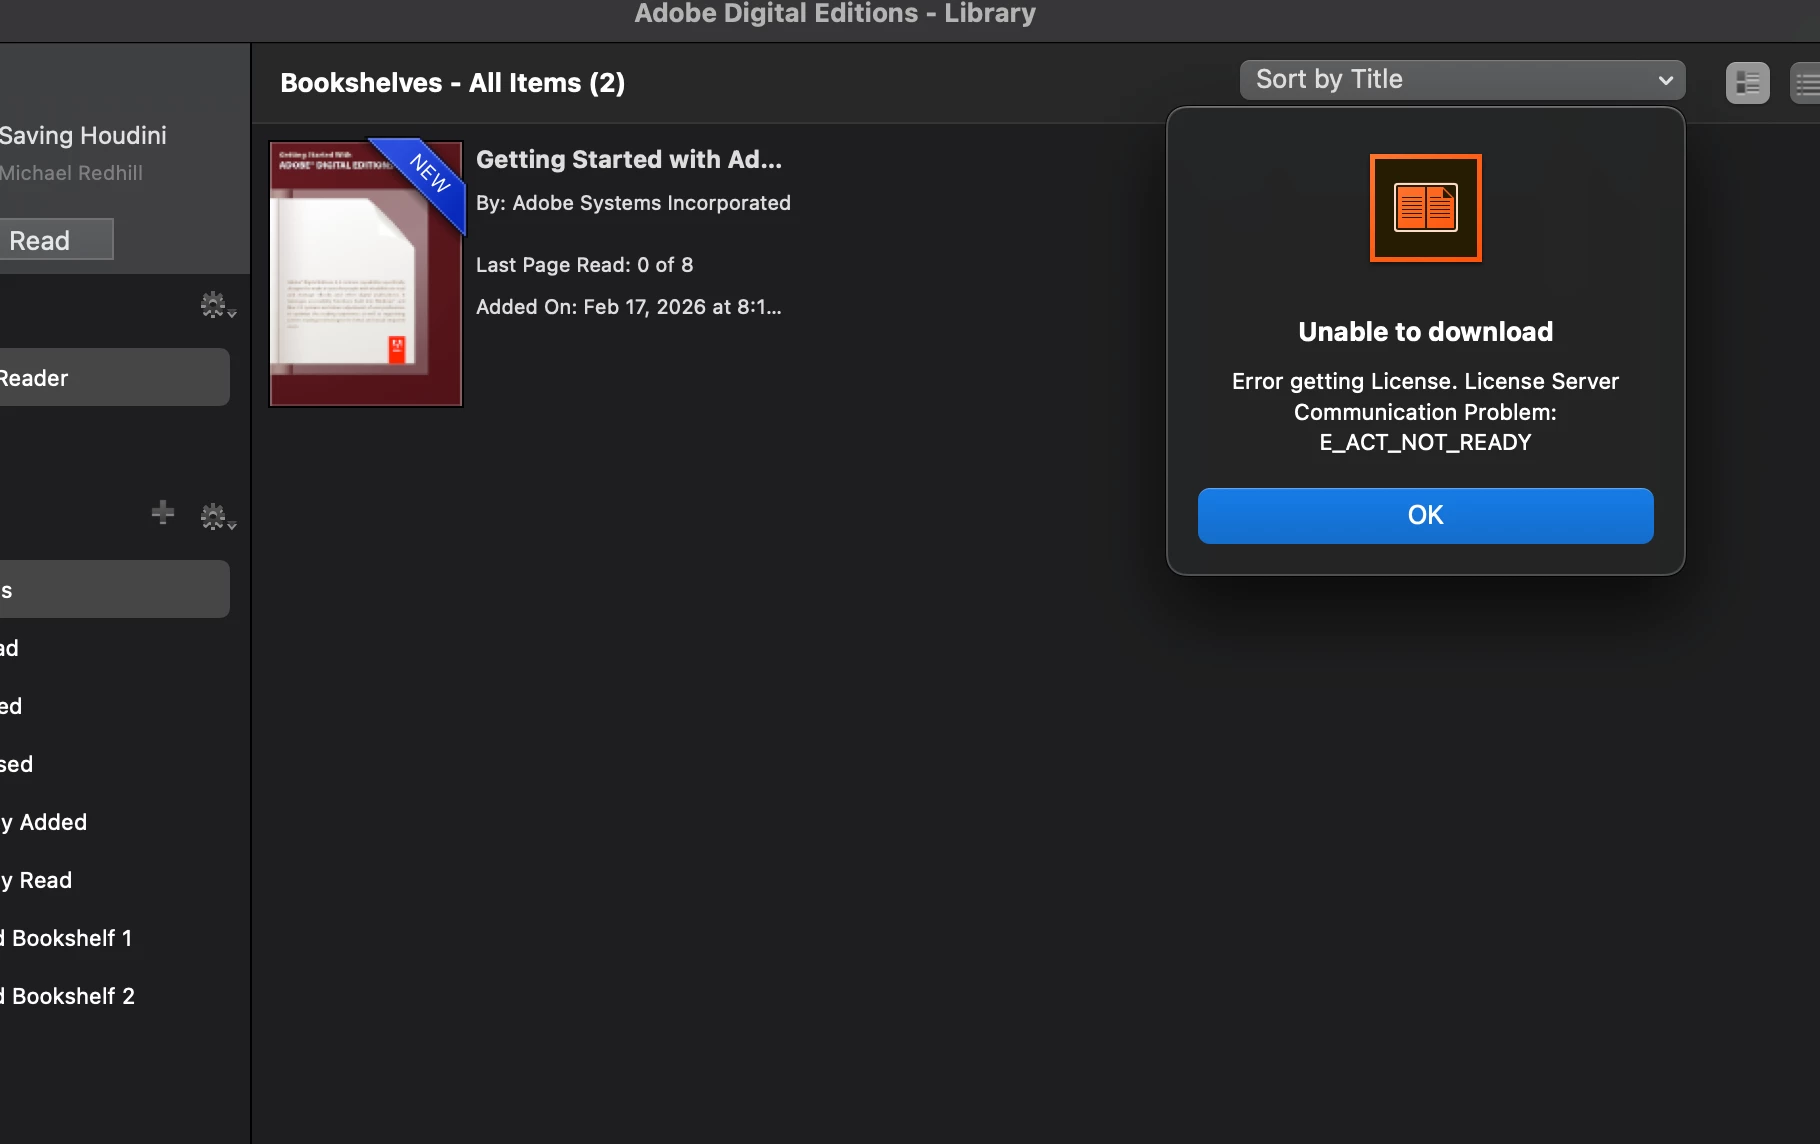Open Getting Started book cover thumbnail

pos(366,273)
